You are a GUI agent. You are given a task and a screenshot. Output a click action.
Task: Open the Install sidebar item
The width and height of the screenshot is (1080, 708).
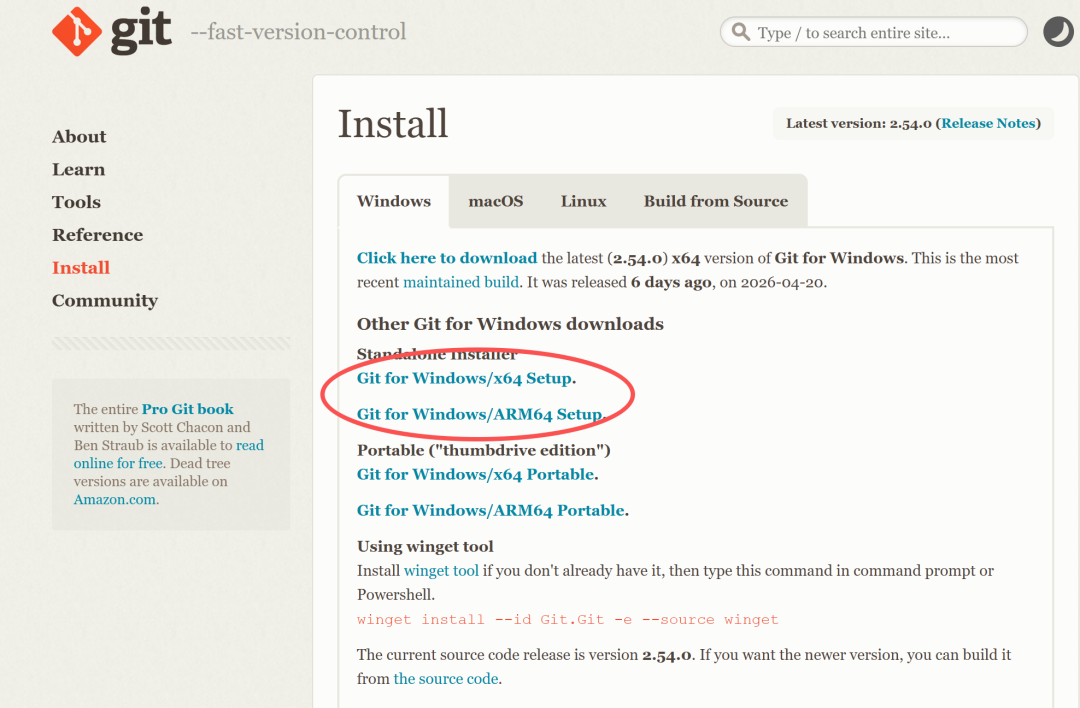click(x=81, y=267)
